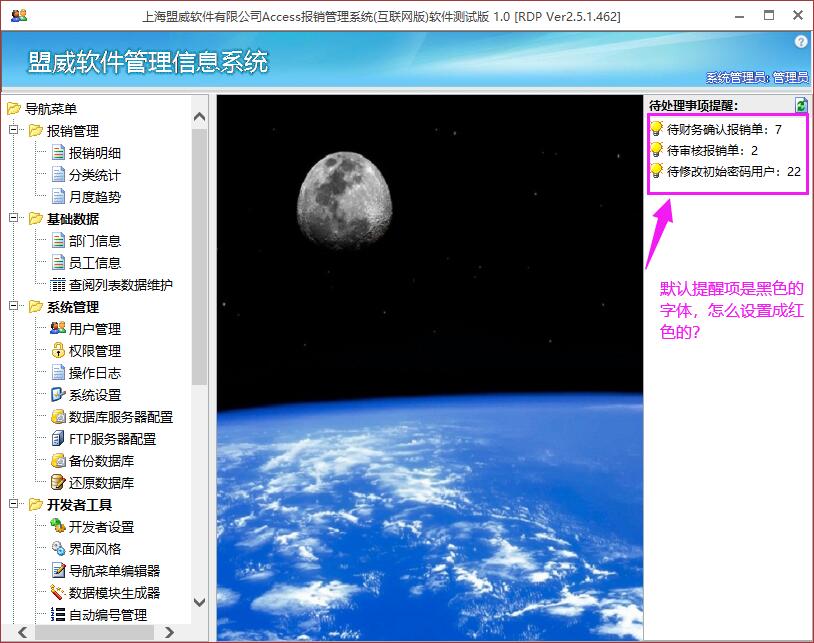Select the 基础数据 folder label

pyautogui.click(x=73, y=219)
